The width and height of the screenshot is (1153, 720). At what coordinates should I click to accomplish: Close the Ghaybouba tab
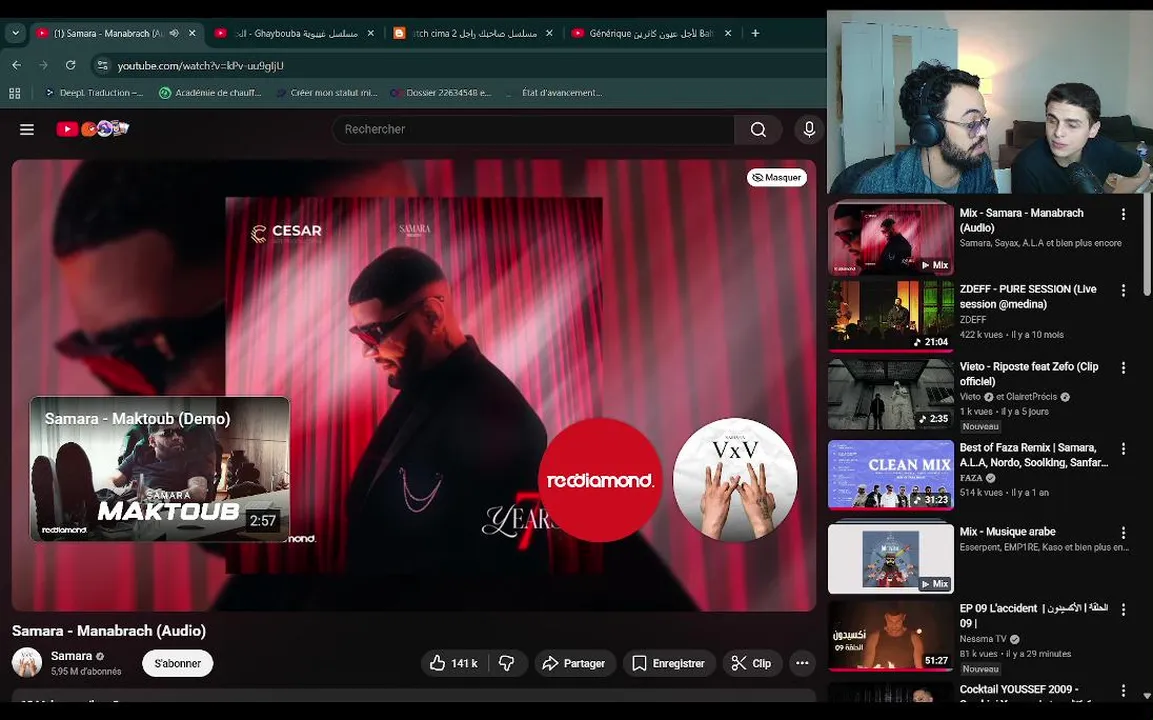click(371, 33)
